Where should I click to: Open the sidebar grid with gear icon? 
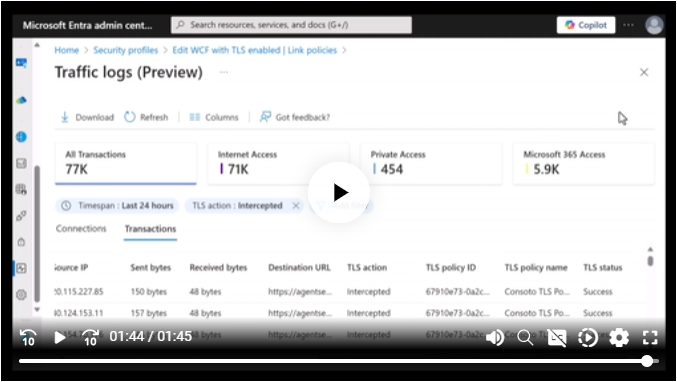pyautogui.click(x=21, y=189)
